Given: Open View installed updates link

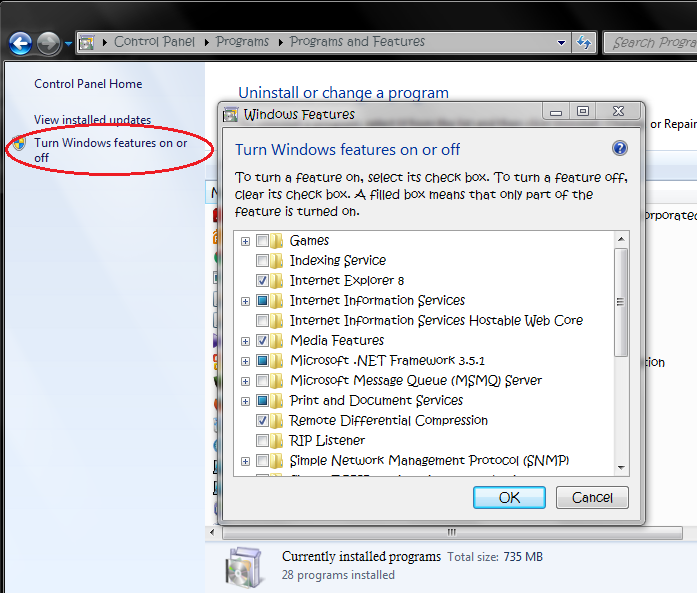Looking at the screenshot, I should click(92, 120).
